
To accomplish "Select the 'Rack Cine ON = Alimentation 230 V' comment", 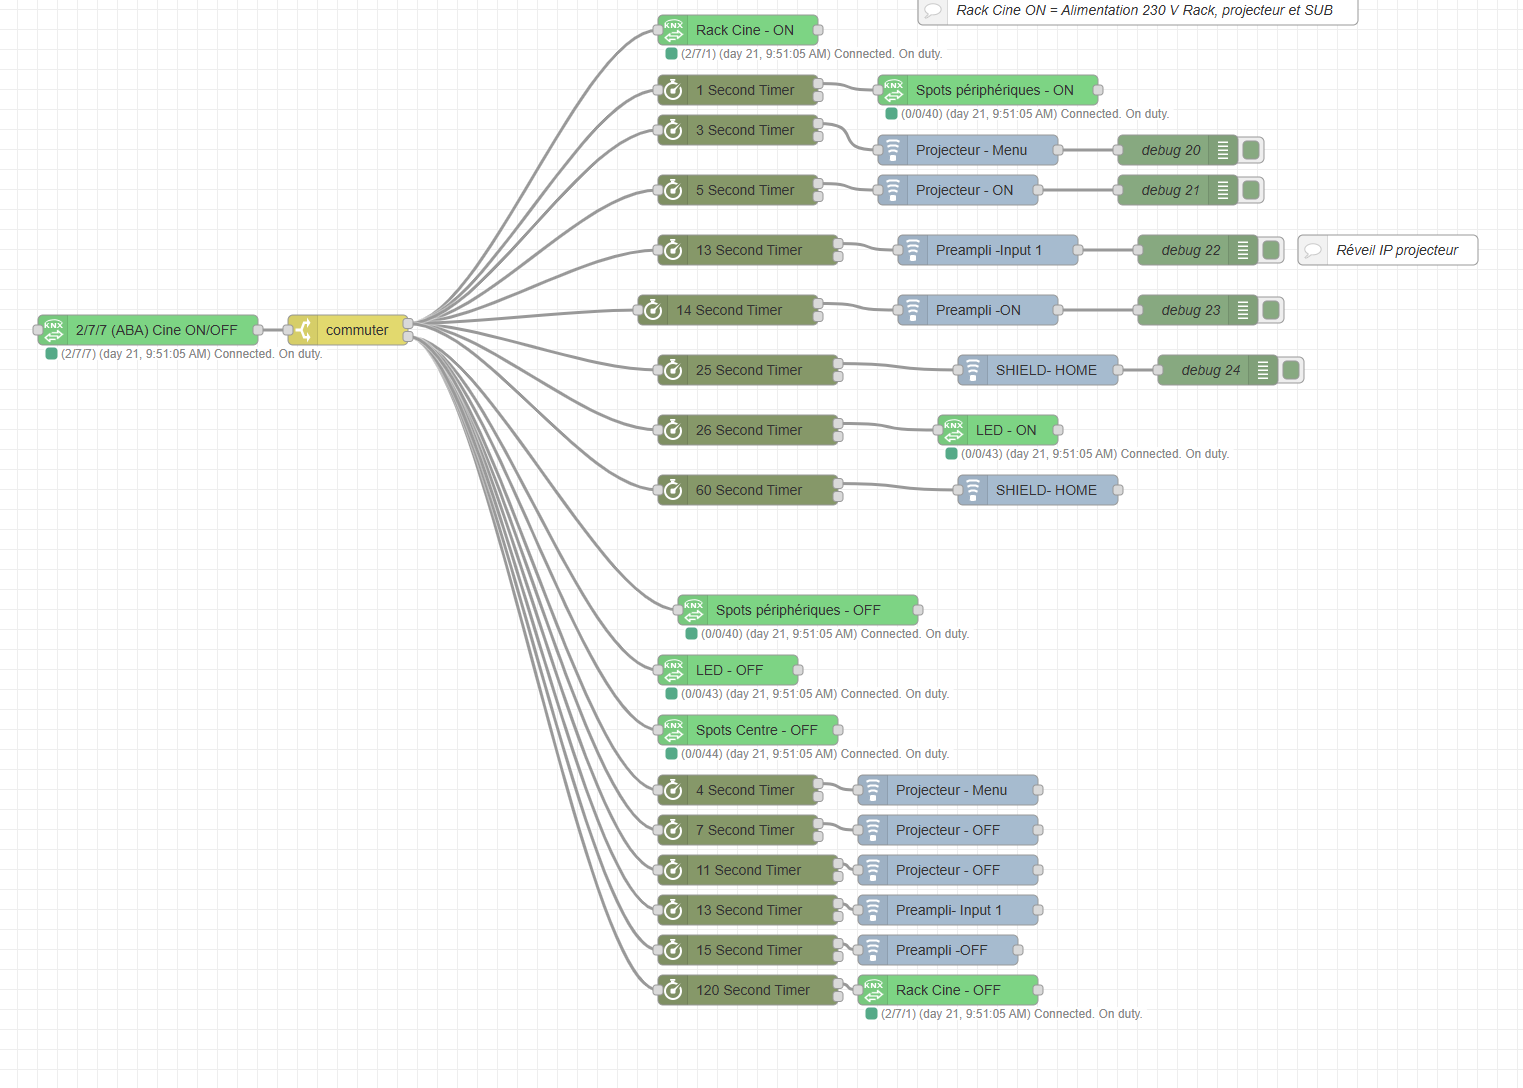I will point(1138,11).
